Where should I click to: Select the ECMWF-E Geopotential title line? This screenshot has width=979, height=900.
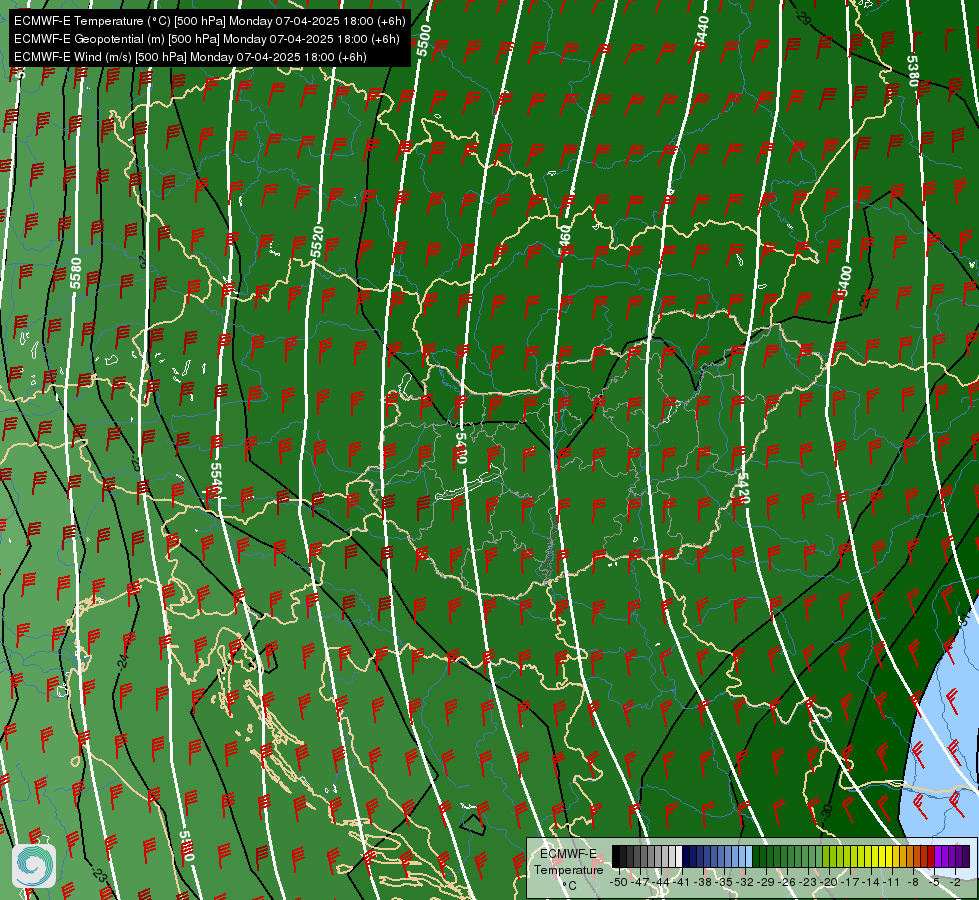[x=207, y=39]
